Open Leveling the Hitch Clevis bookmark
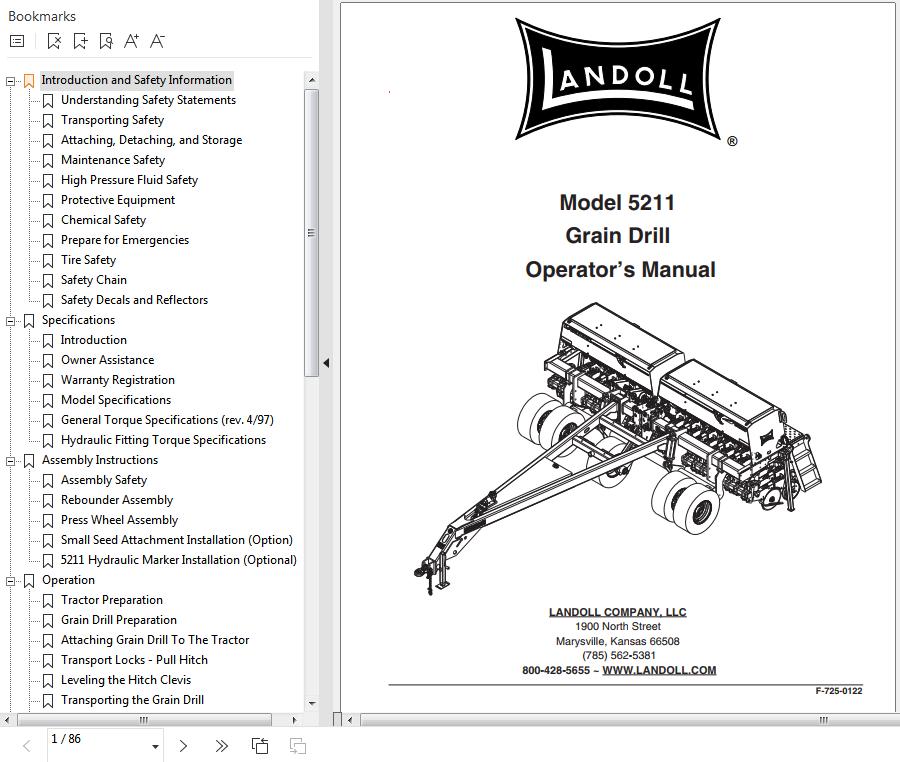 click(x=126, y=680)
